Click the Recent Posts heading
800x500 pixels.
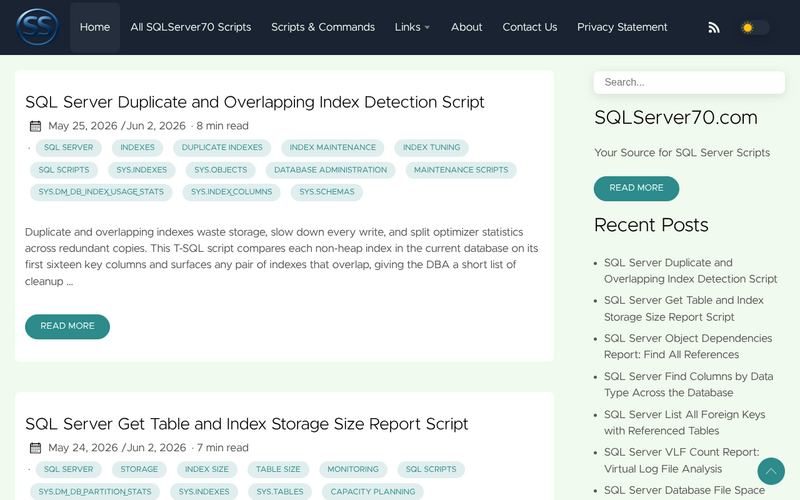(651, 225)
